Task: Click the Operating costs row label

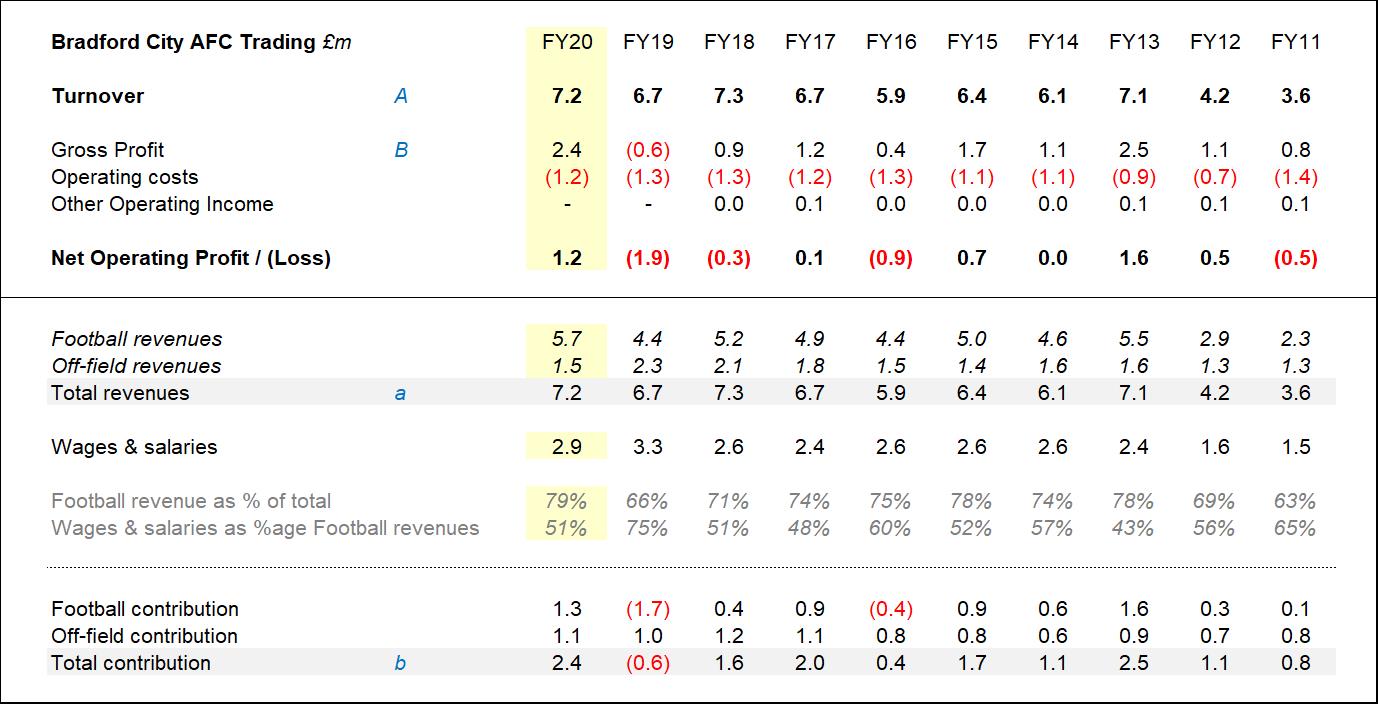Action: [125, 177]
